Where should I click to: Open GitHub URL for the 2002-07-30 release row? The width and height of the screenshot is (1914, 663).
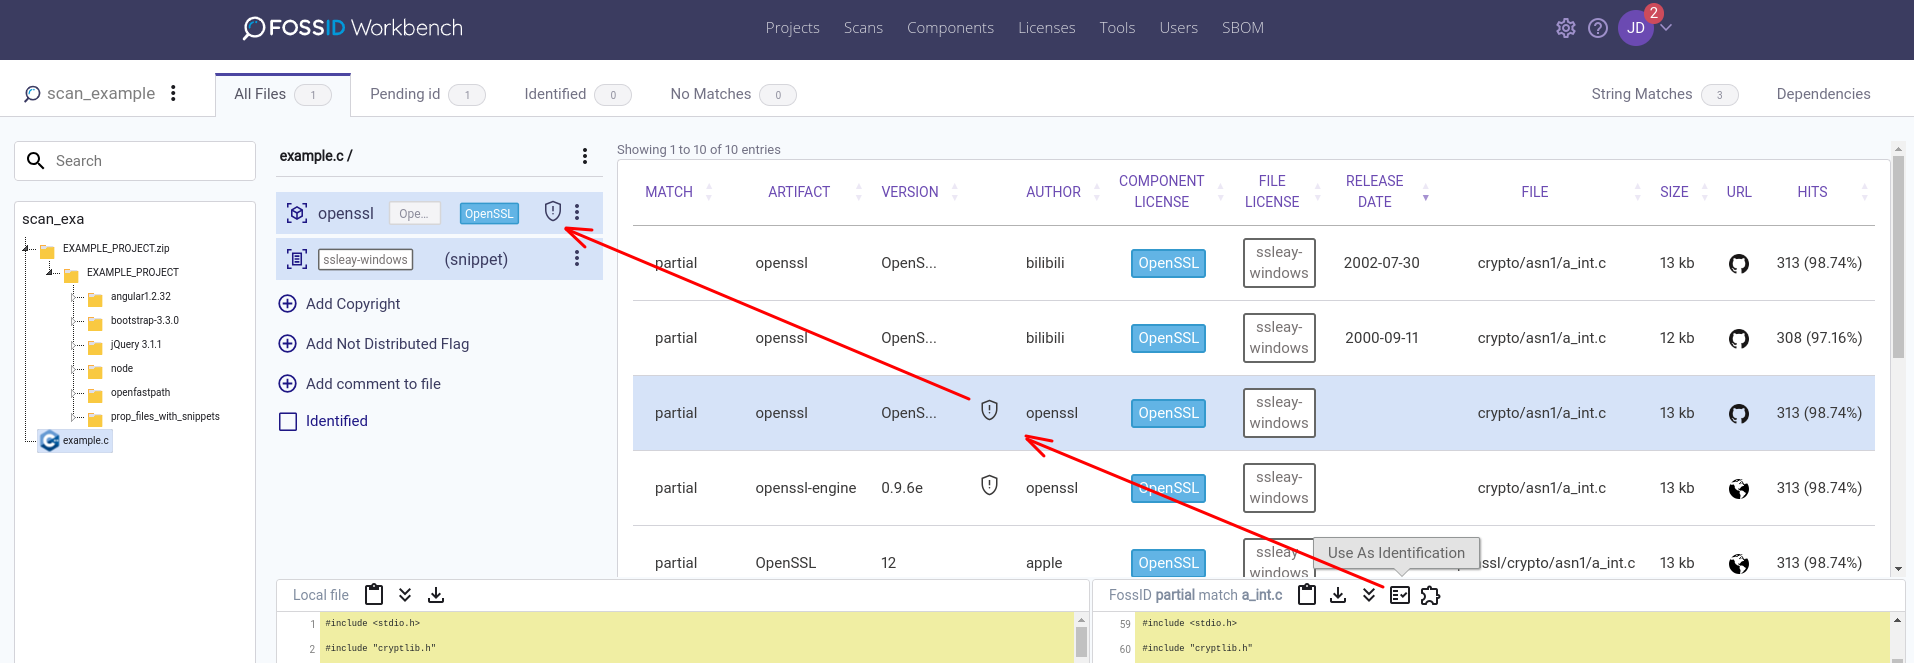pyautogui.click(x=1739, y=264)
